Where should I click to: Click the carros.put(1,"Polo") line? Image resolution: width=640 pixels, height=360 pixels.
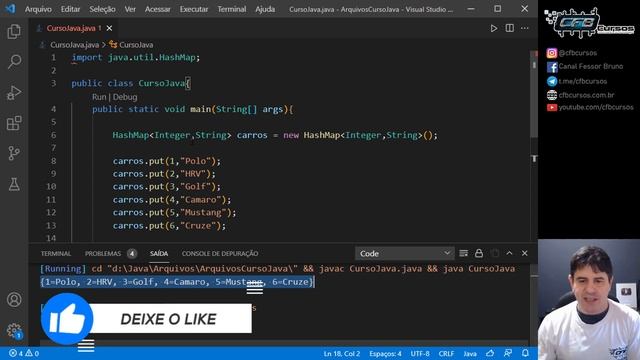pyautogui.click(x=167, y=161)
